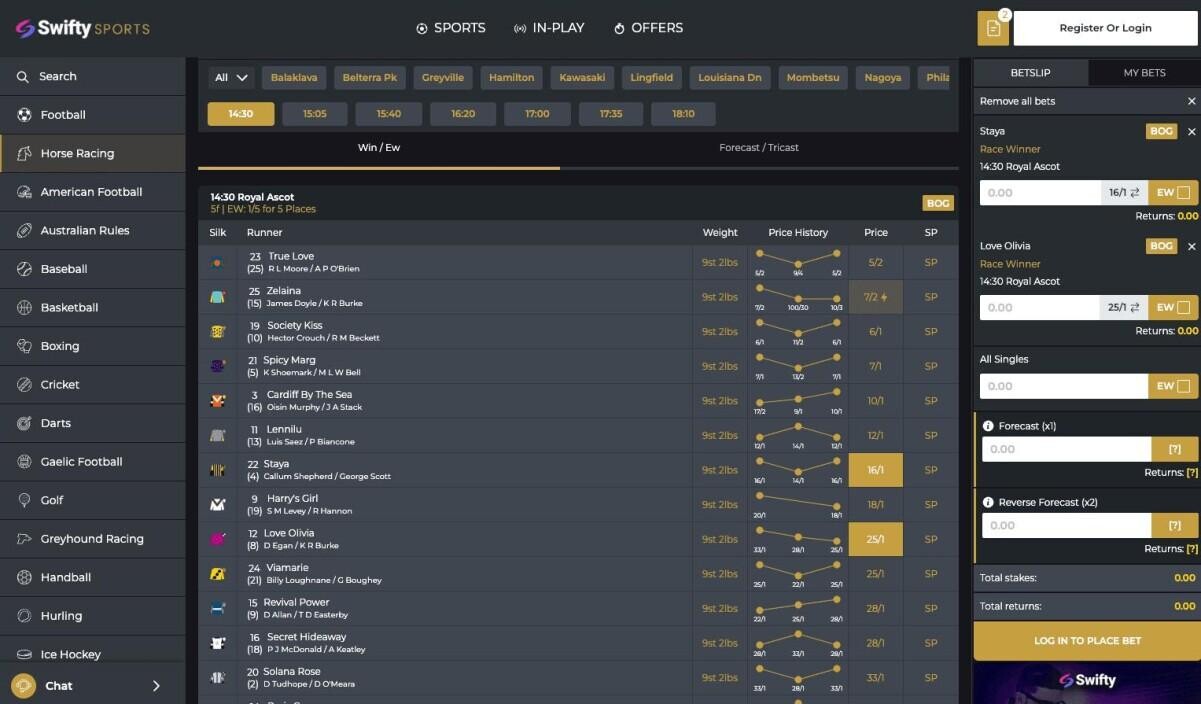Open the Basketball sport category
The height and width of the screenshot is (704, 1201).
pyautogui.click(x=68, y=307)
